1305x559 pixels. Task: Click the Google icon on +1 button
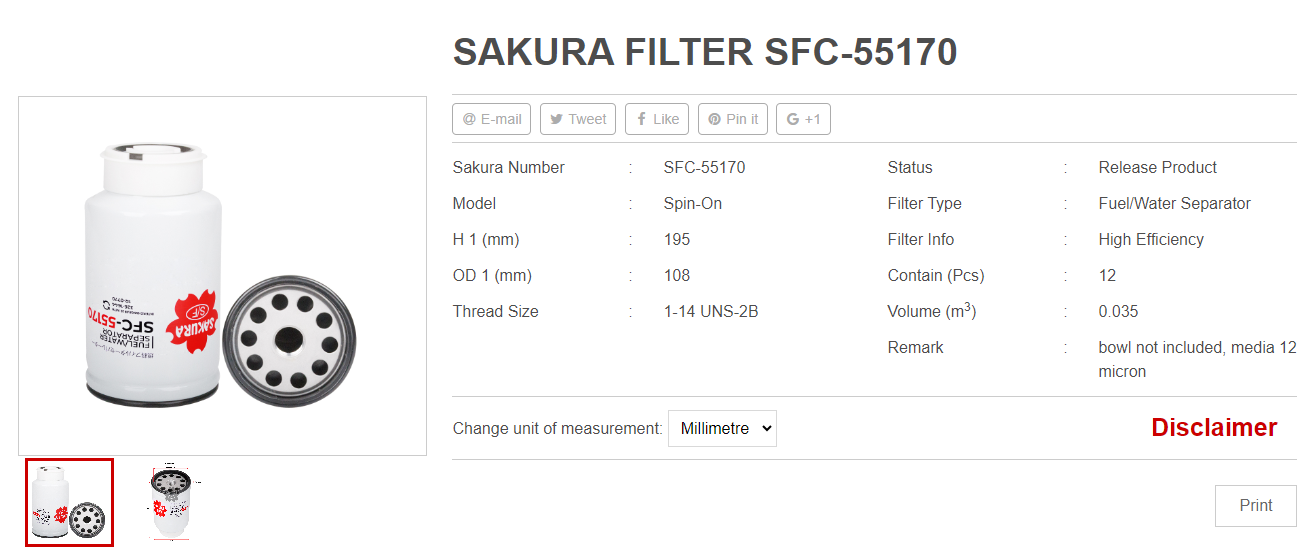click(x=793, y=119)
